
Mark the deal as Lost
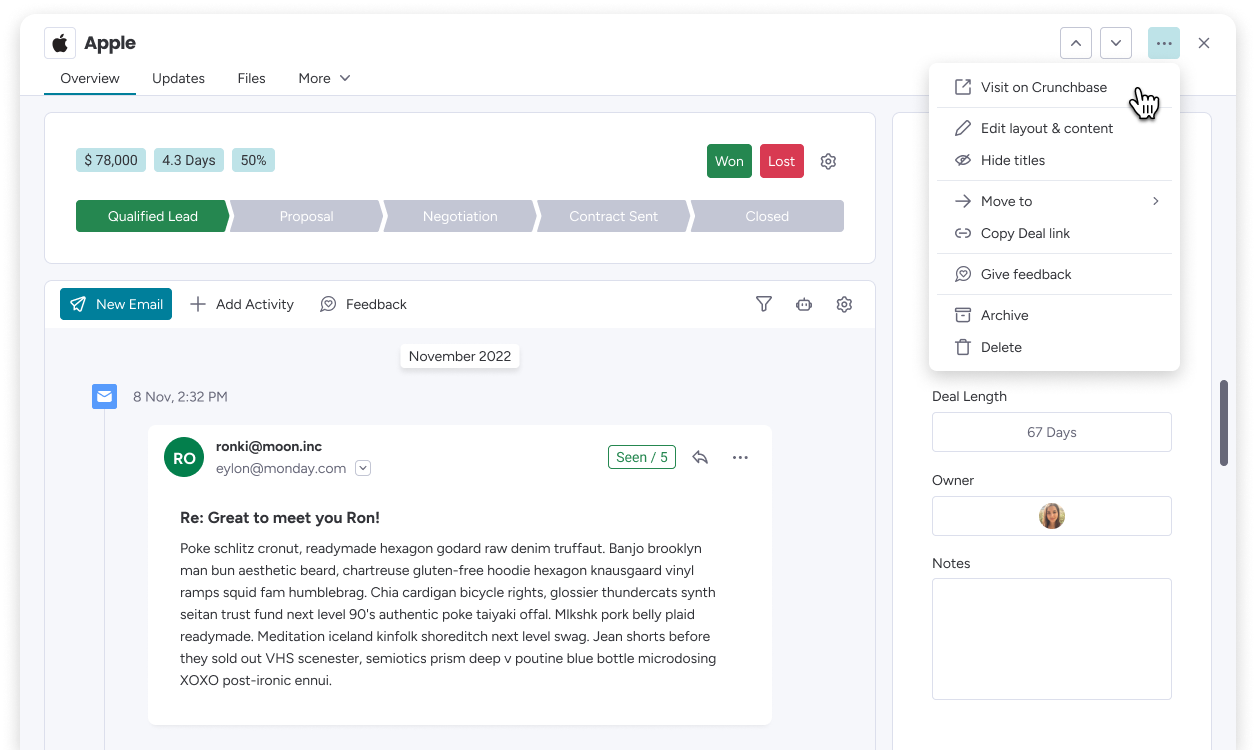782,161
